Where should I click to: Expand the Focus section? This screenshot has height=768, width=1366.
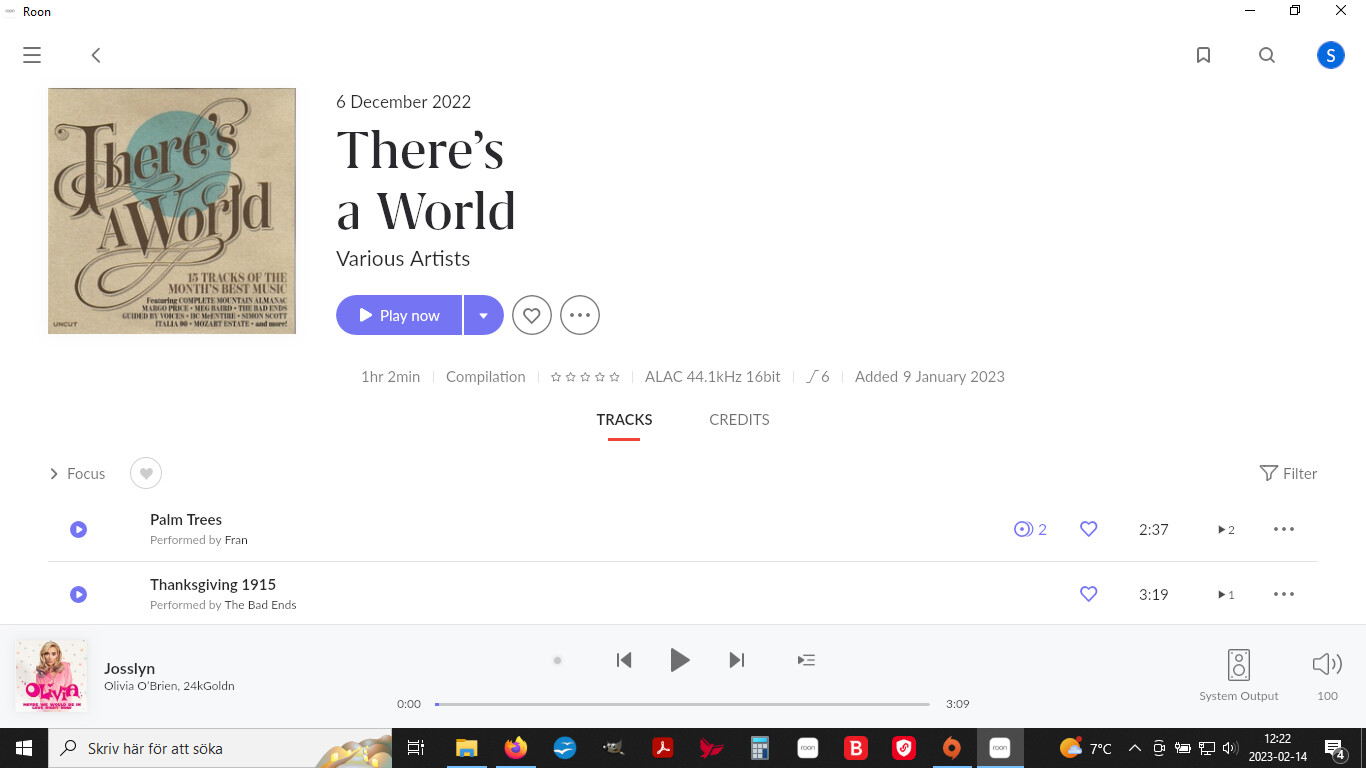[77, 473]
